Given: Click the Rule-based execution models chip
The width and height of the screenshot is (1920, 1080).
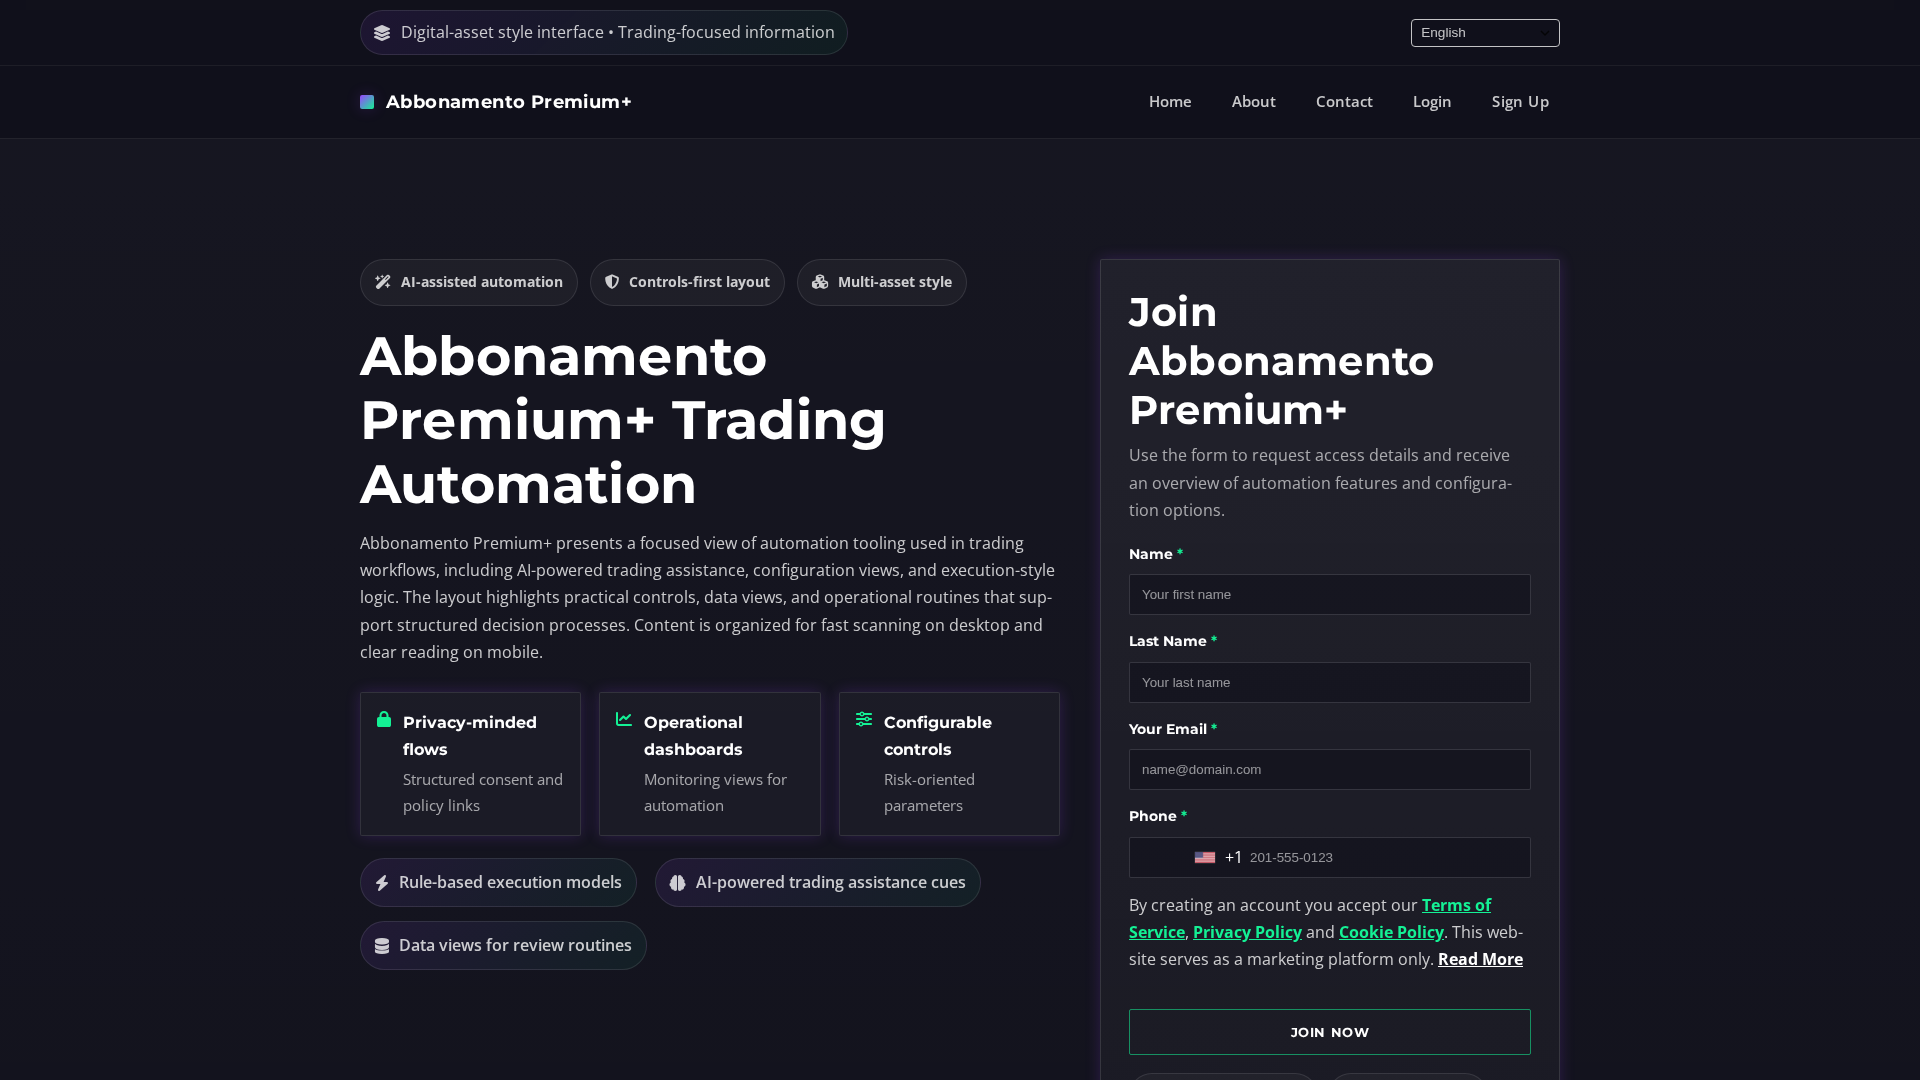Looking at the screenshot, I should pos(498,883).
